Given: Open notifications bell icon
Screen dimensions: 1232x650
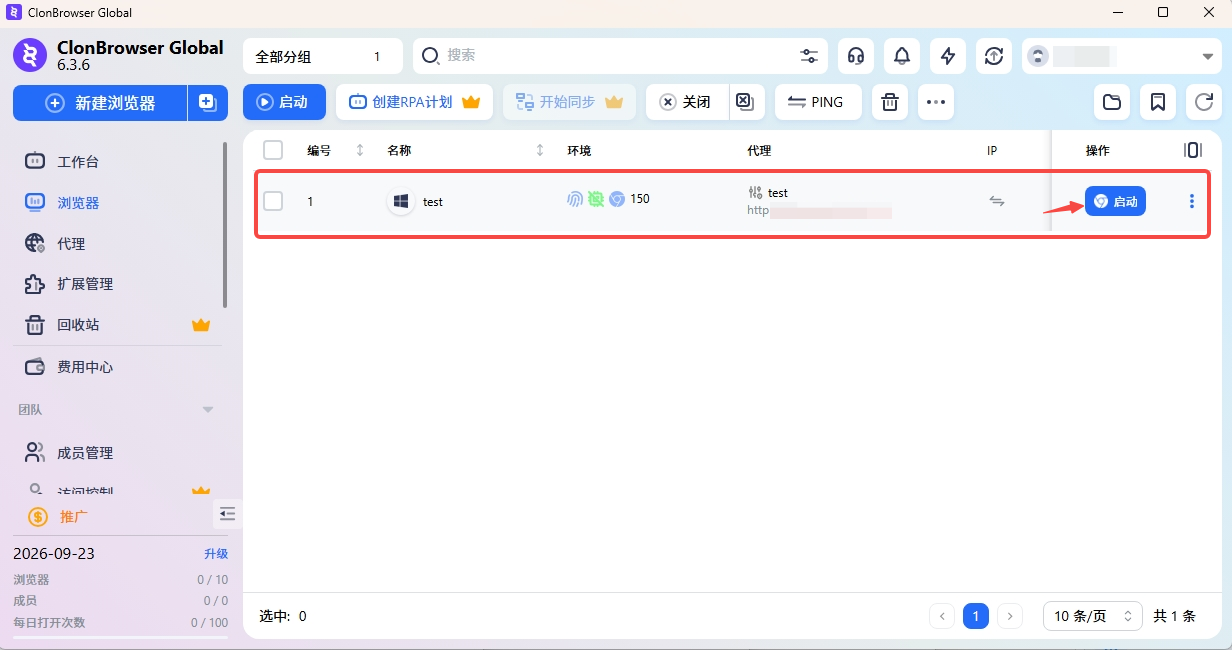Looking at the screenshot, I should (x=902, y=56).
